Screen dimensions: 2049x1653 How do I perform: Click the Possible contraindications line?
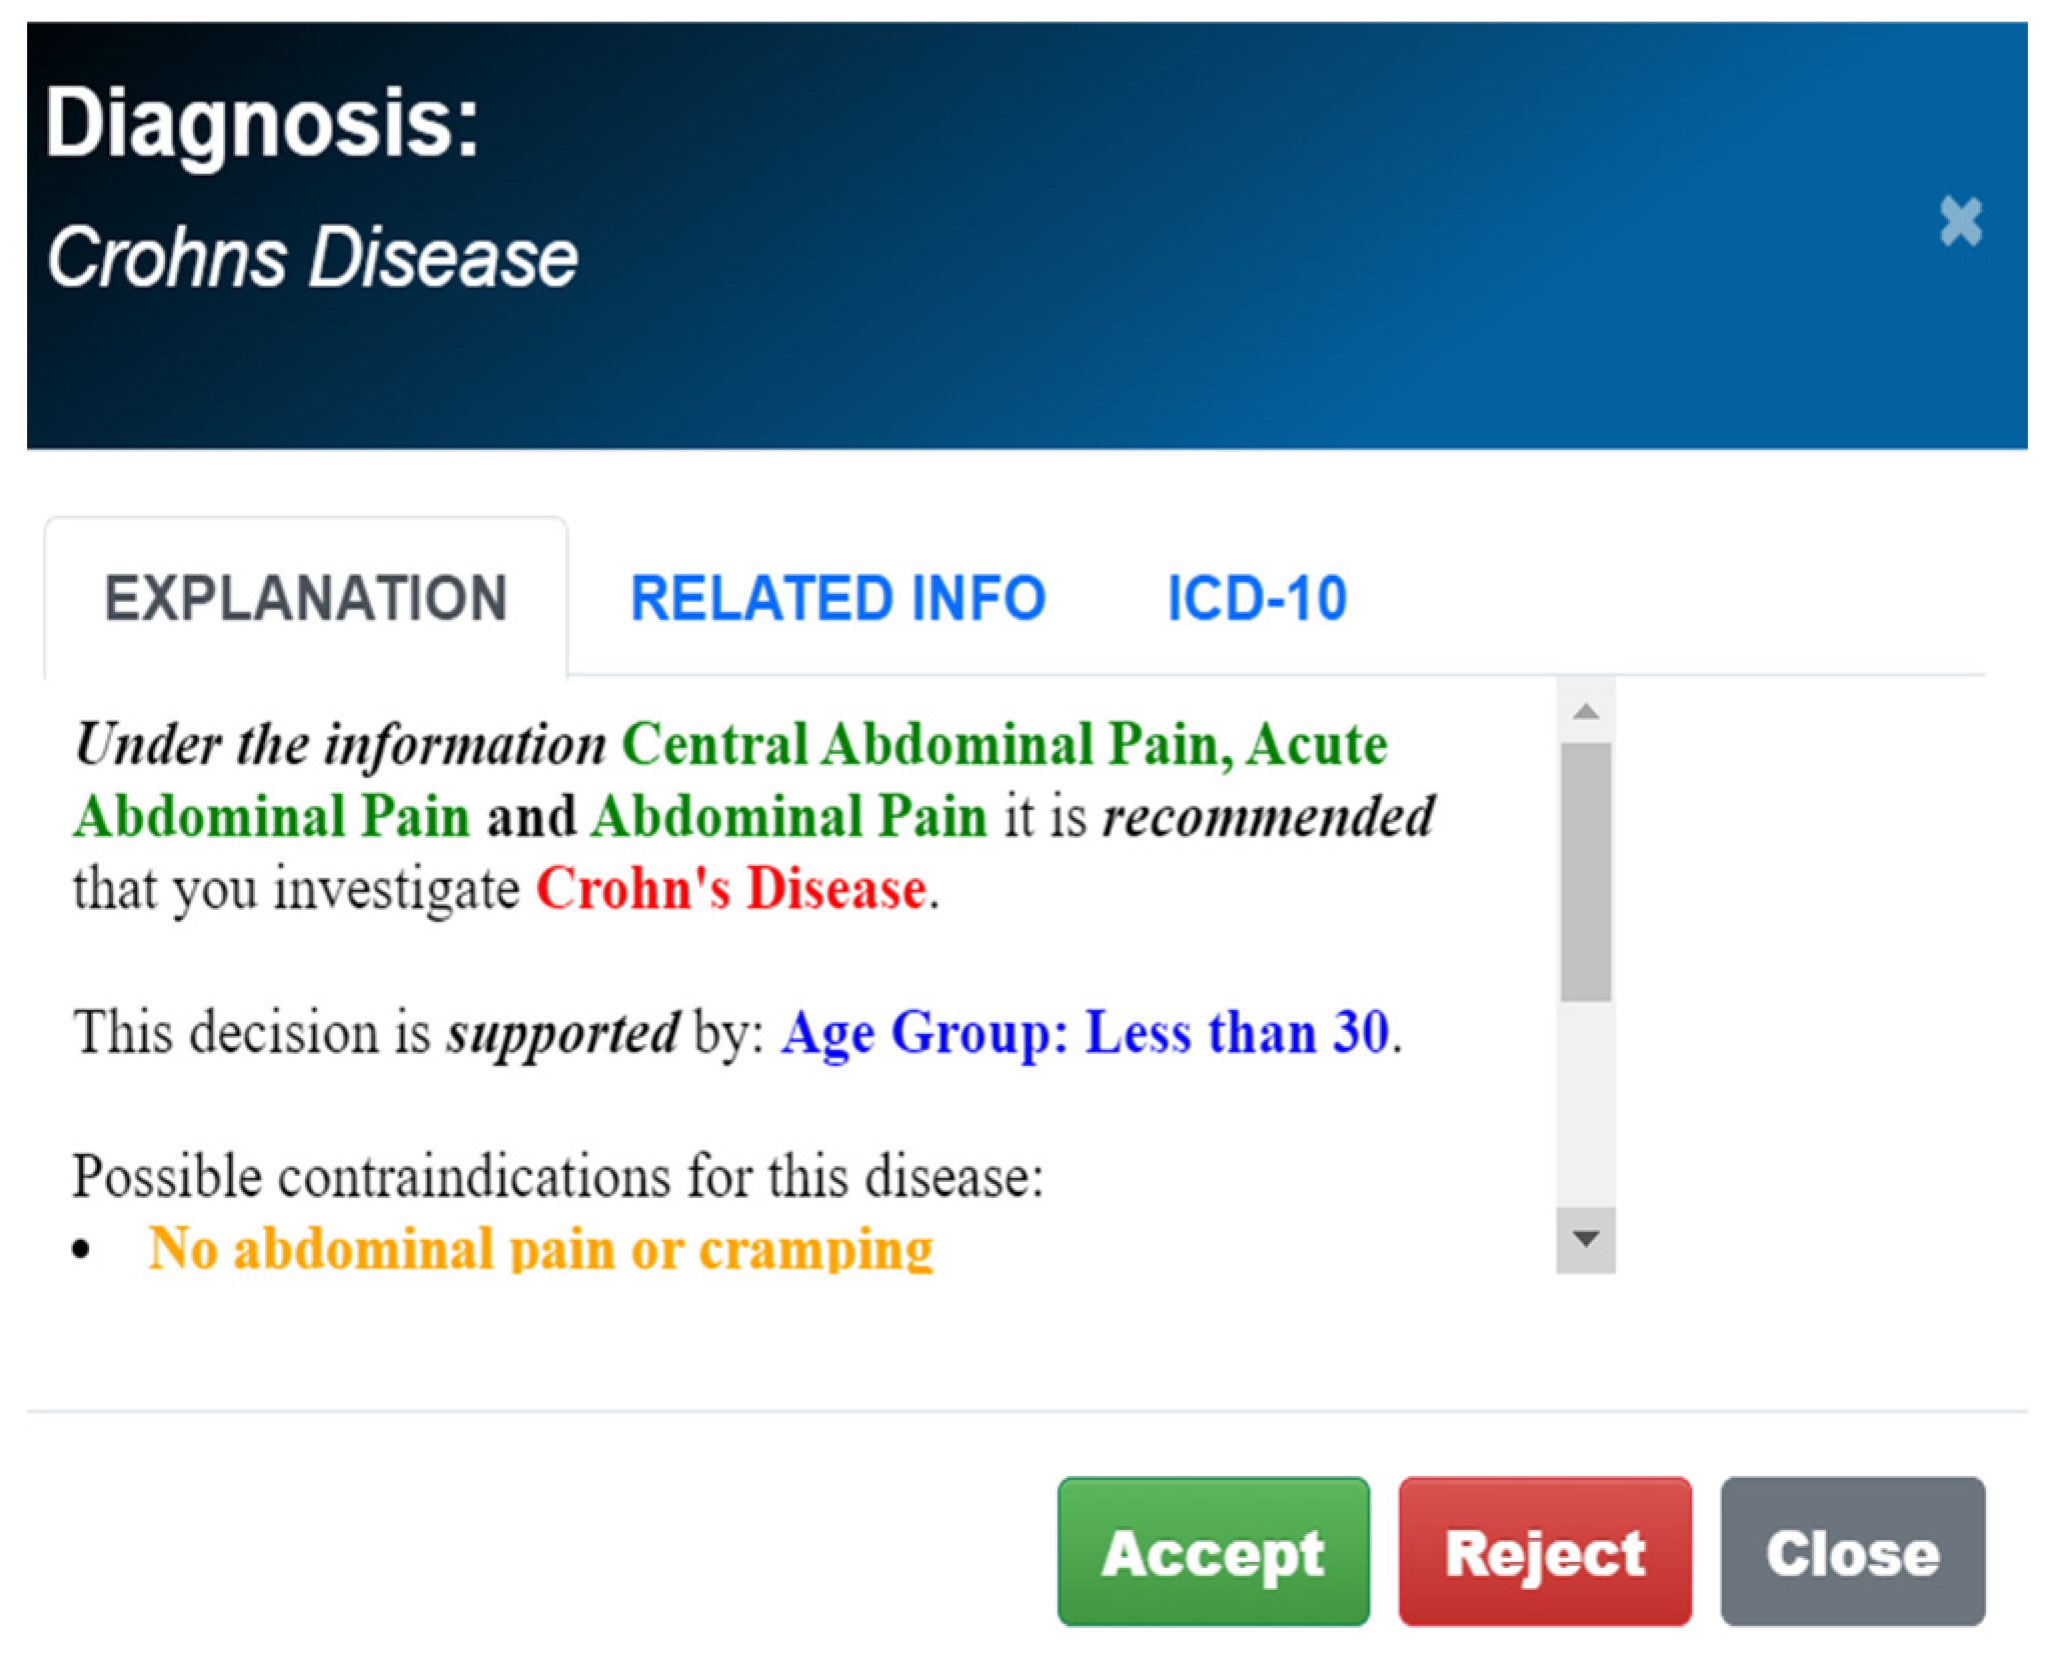click(557, 1176)
